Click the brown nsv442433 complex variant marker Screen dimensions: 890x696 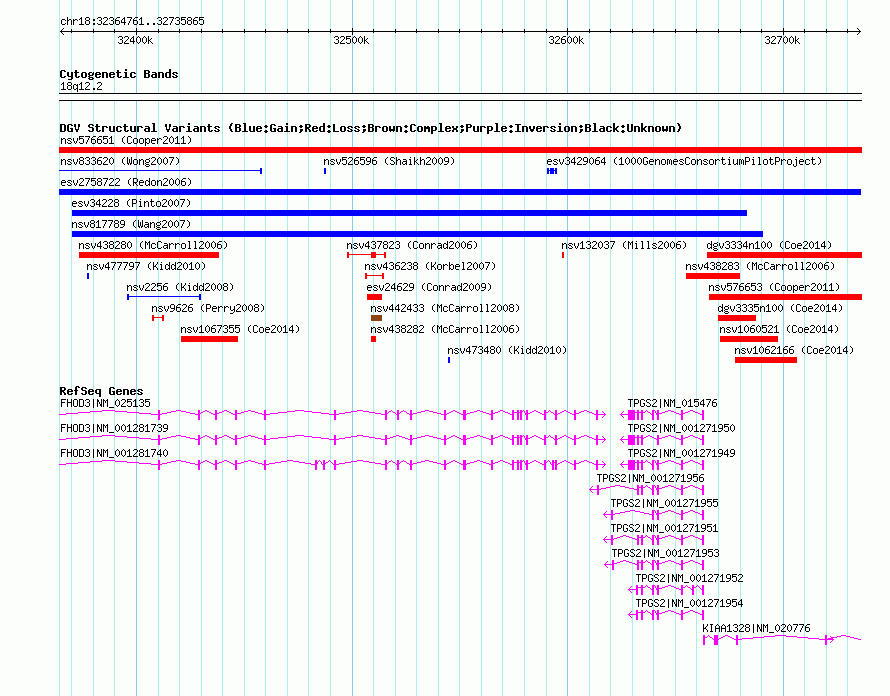(376, 318)
